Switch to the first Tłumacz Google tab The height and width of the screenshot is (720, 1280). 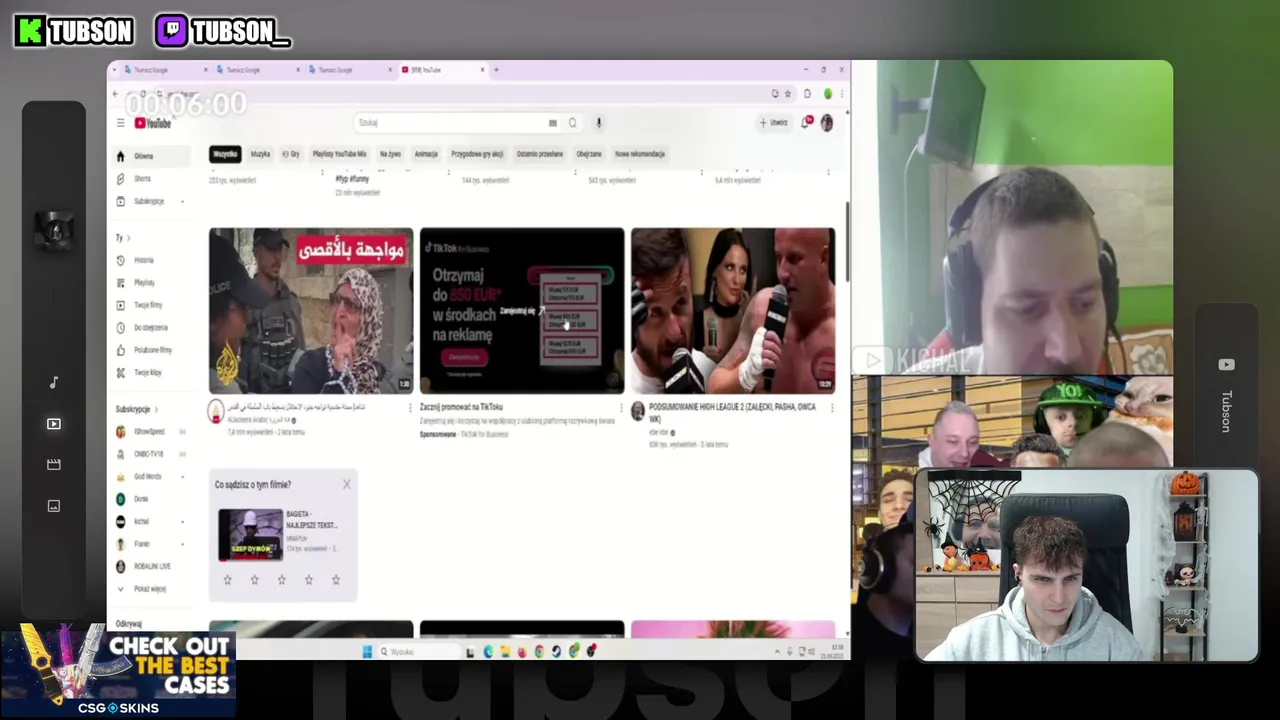160,70
